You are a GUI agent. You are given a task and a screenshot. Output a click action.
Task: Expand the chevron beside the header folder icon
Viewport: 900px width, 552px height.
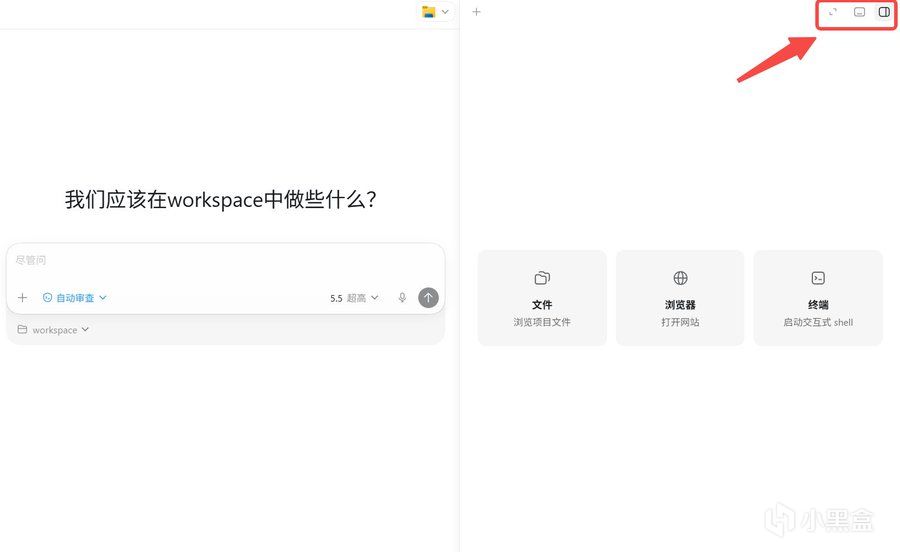(x=445, y=11)
